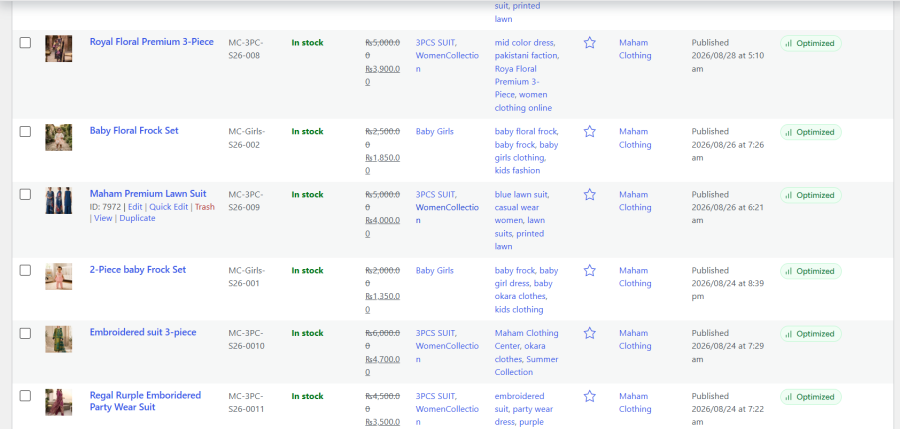Open 2-Piece baby Frock Set product image
The width and height of the screenshot is (900, 429).
pos(59,276)
